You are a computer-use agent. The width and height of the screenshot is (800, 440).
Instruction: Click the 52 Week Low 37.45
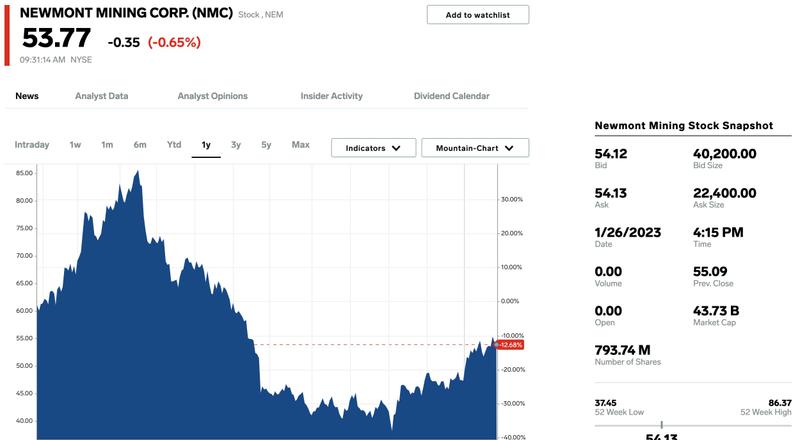(x=606, y=403)
